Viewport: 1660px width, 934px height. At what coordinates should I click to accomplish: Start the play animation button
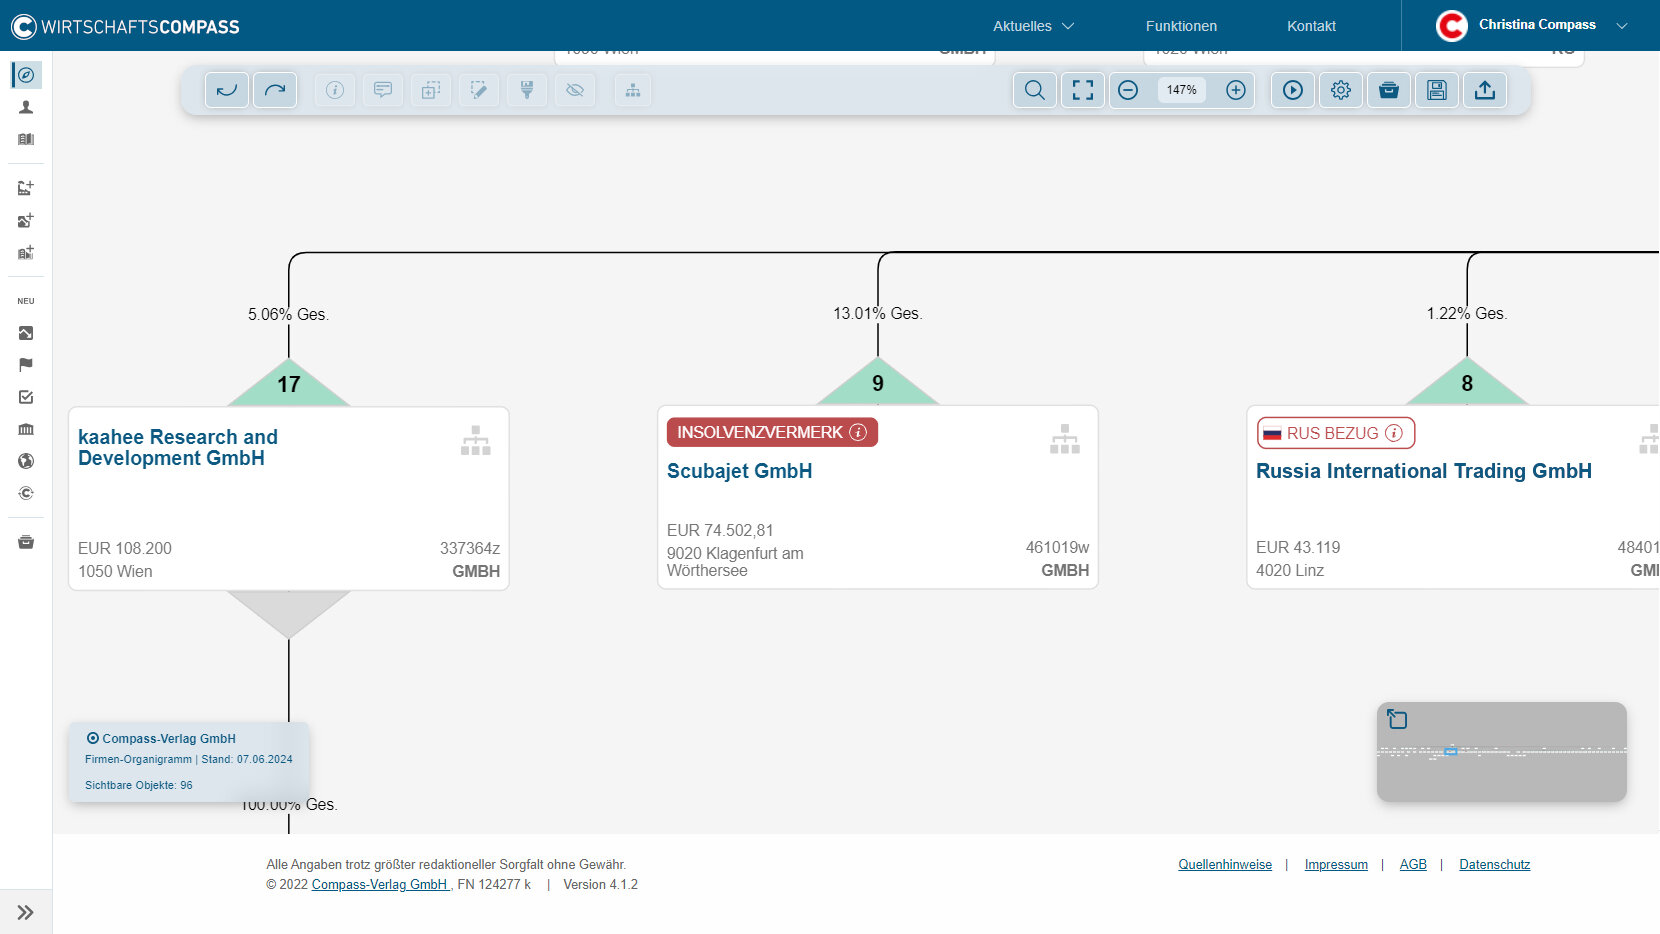[1293, 90]
